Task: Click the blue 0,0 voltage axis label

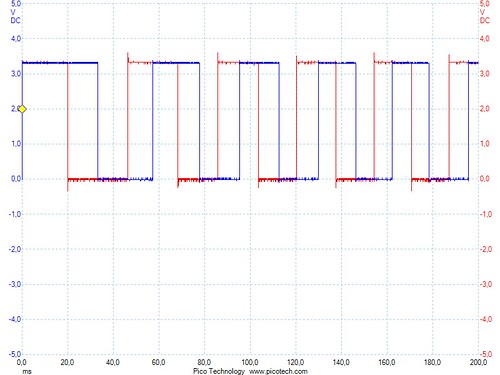Action: (16, 179)
